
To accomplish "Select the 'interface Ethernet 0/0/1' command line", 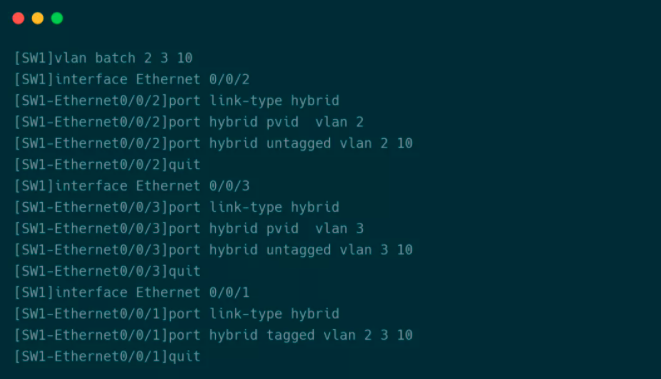I will [132, 293].
